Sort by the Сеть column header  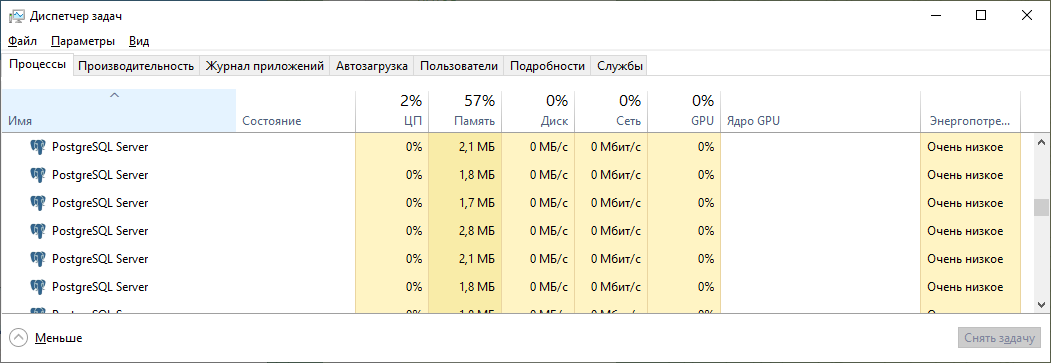click(x=611, y=111)
